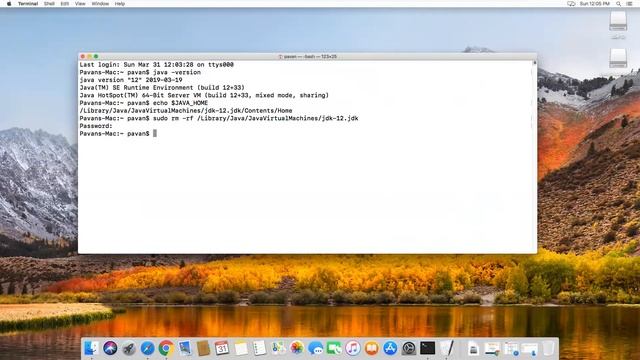Open the Terminal application menu
The width and height of the screenshot is (640, 360).
coord(28,4)
